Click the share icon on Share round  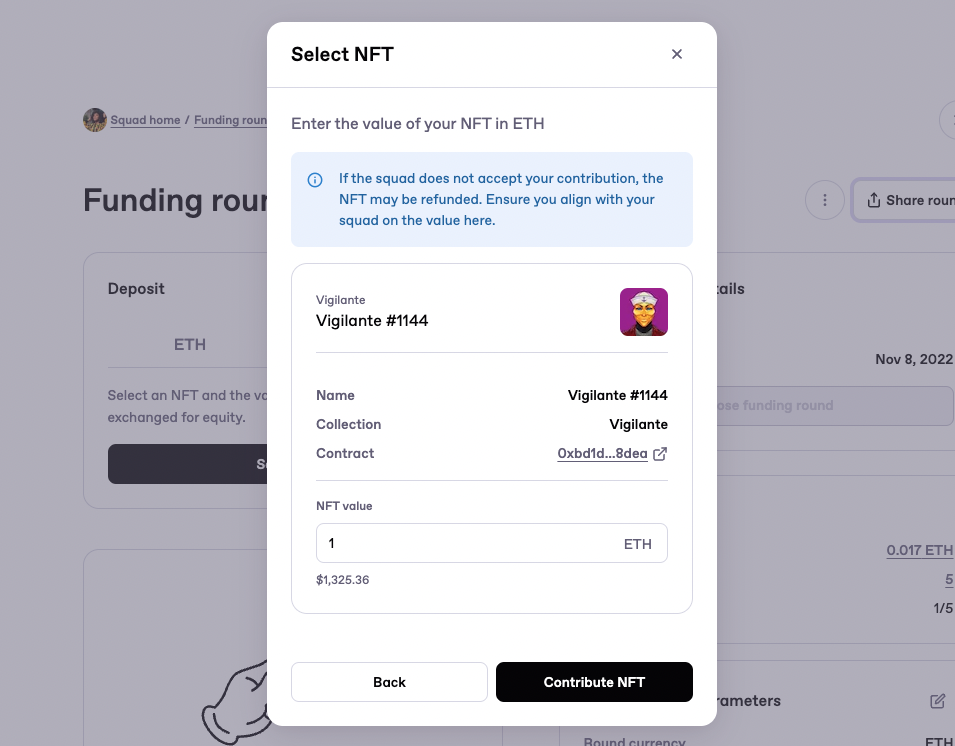873,200
